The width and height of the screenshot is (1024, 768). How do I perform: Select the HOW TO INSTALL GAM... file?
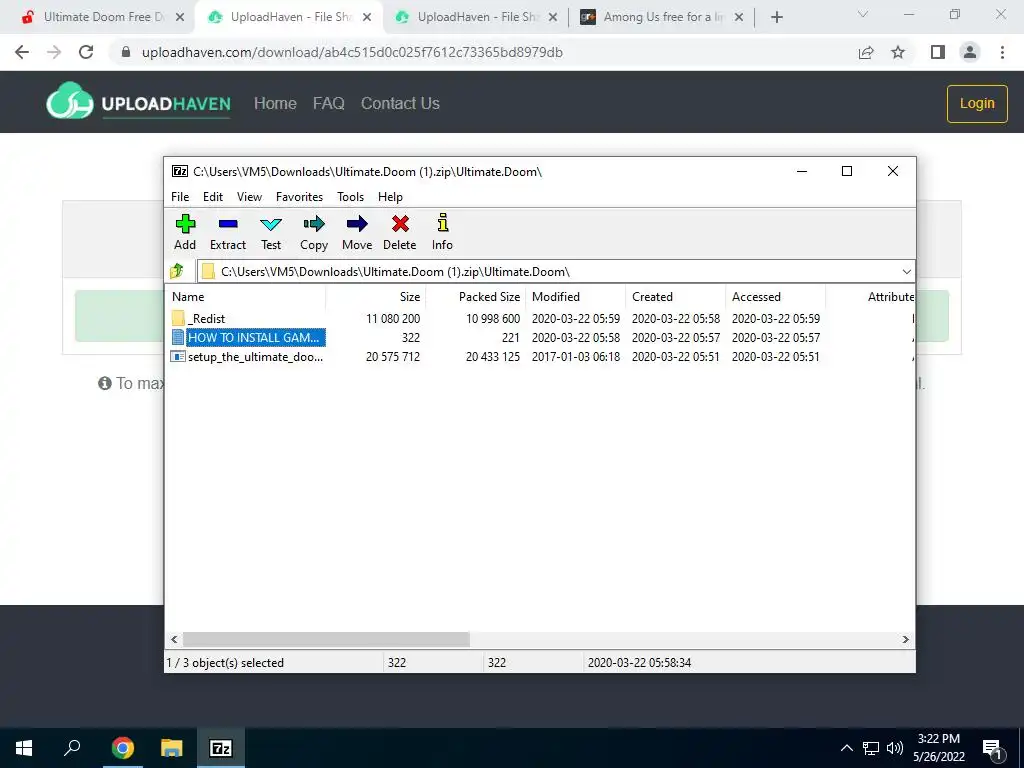539,337
